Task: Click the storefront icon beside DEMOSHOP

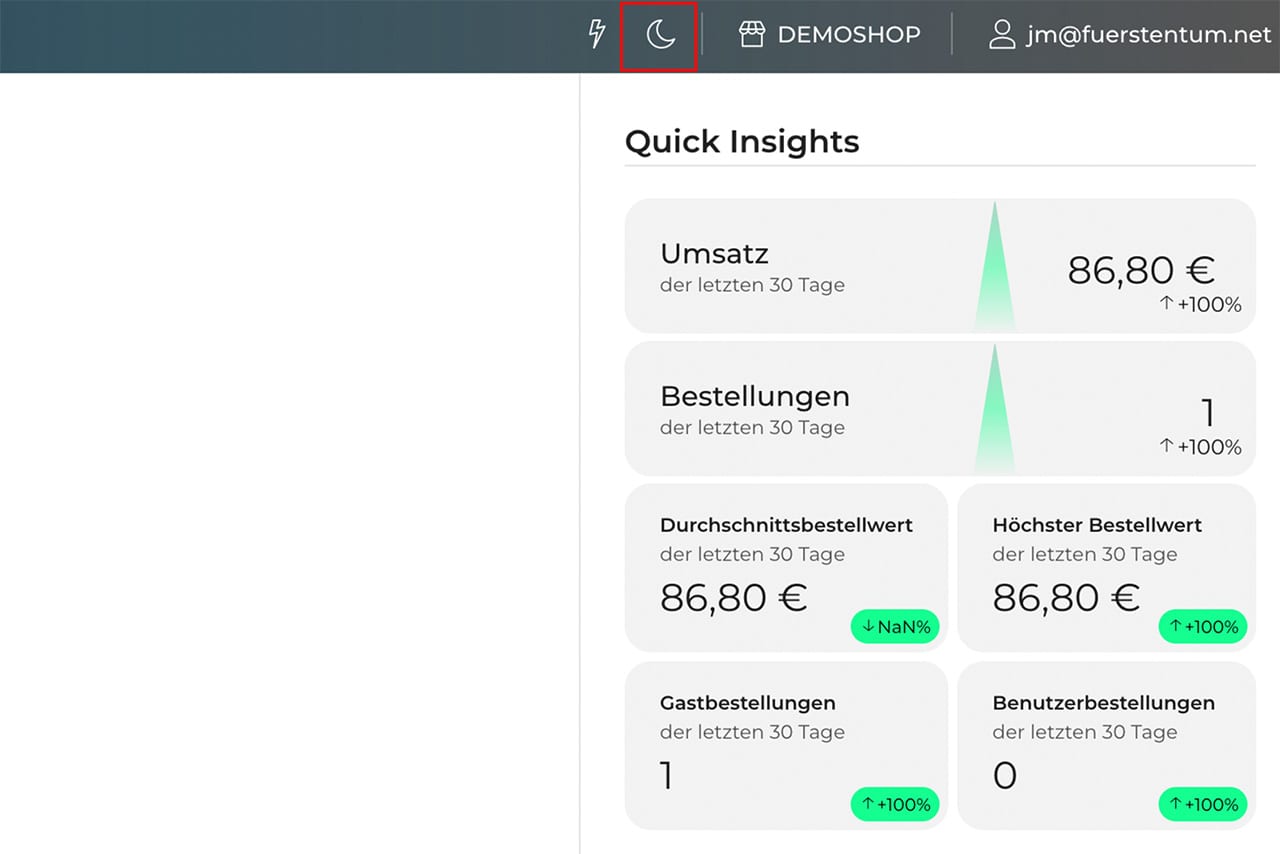Action: click(751, 35)
